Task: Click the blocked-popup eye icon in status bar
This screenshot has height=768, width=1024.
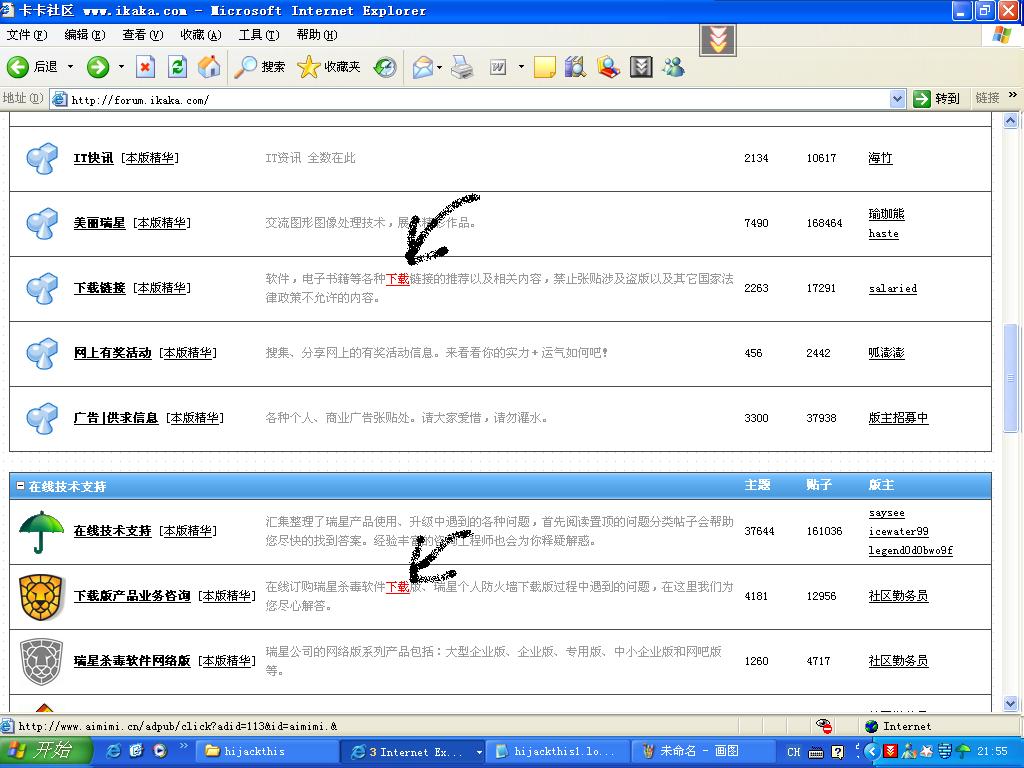Action: 824,726
